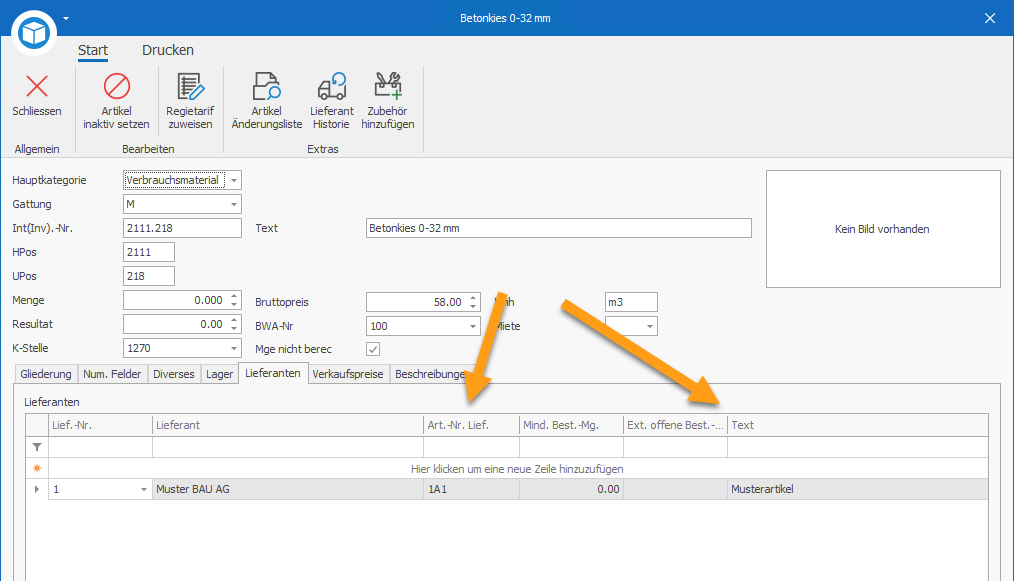Screen dimensions: 1014x581
Task: Click the UPos field 218
Action: (149, 276)
